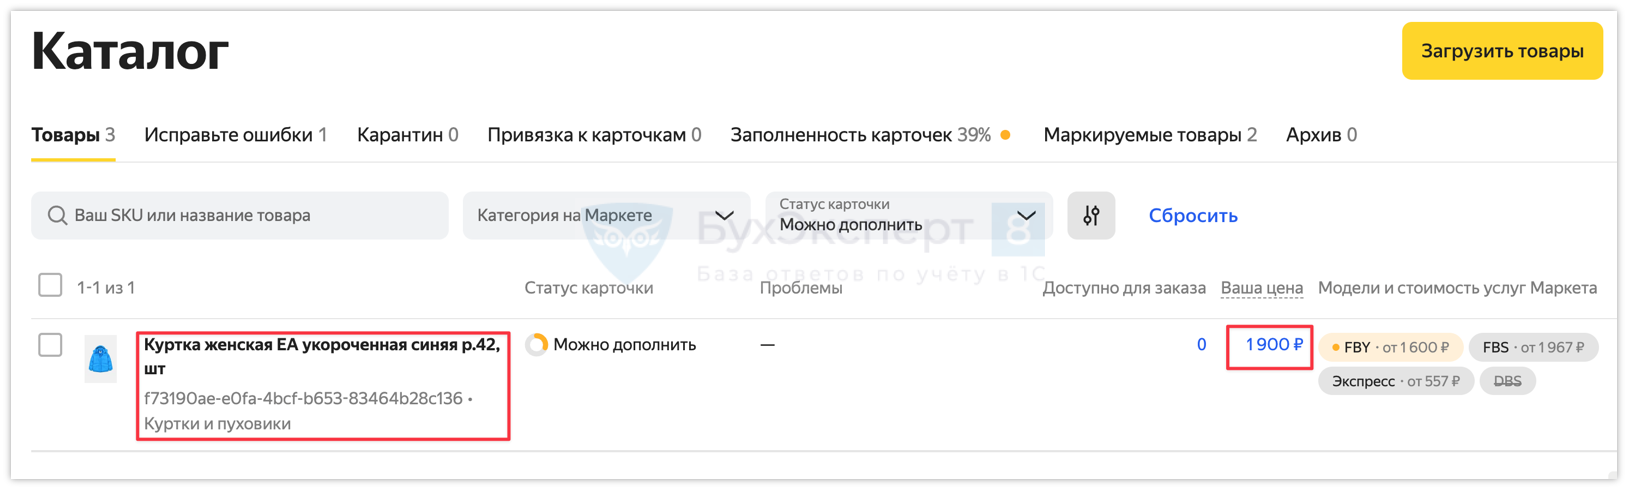Open the Карантин tab
The image size is (1628, 490).
click(407, 135)
